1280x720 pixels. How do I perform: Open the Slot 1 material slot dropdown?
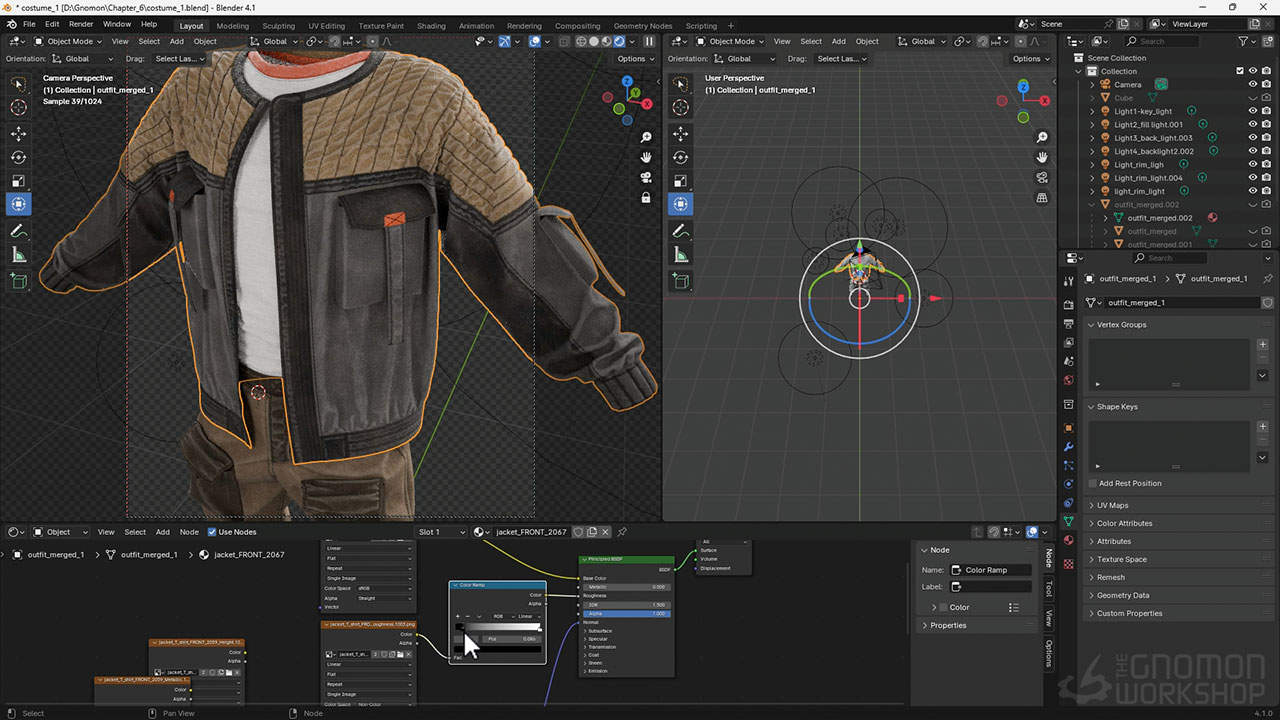pyautogui.click(x=442, y=532)
